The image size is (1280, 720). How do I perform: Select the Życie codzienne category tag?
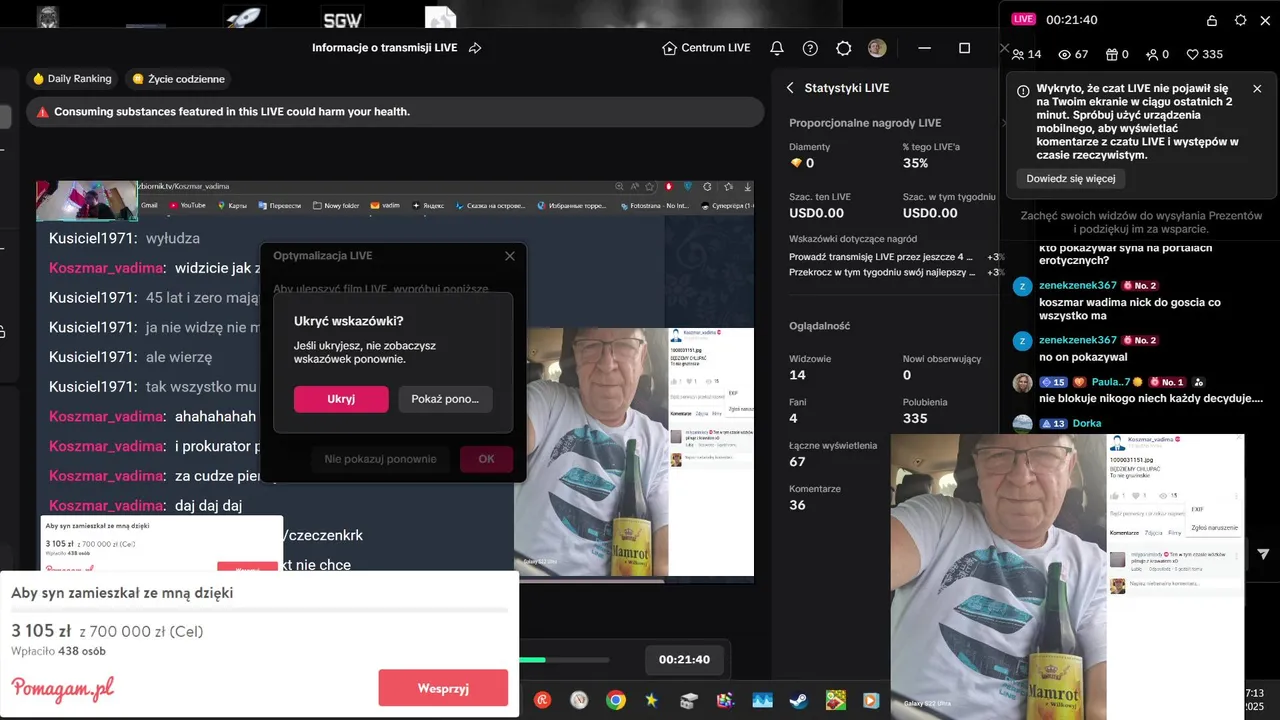pyautogui.click(x=179, y=79)
